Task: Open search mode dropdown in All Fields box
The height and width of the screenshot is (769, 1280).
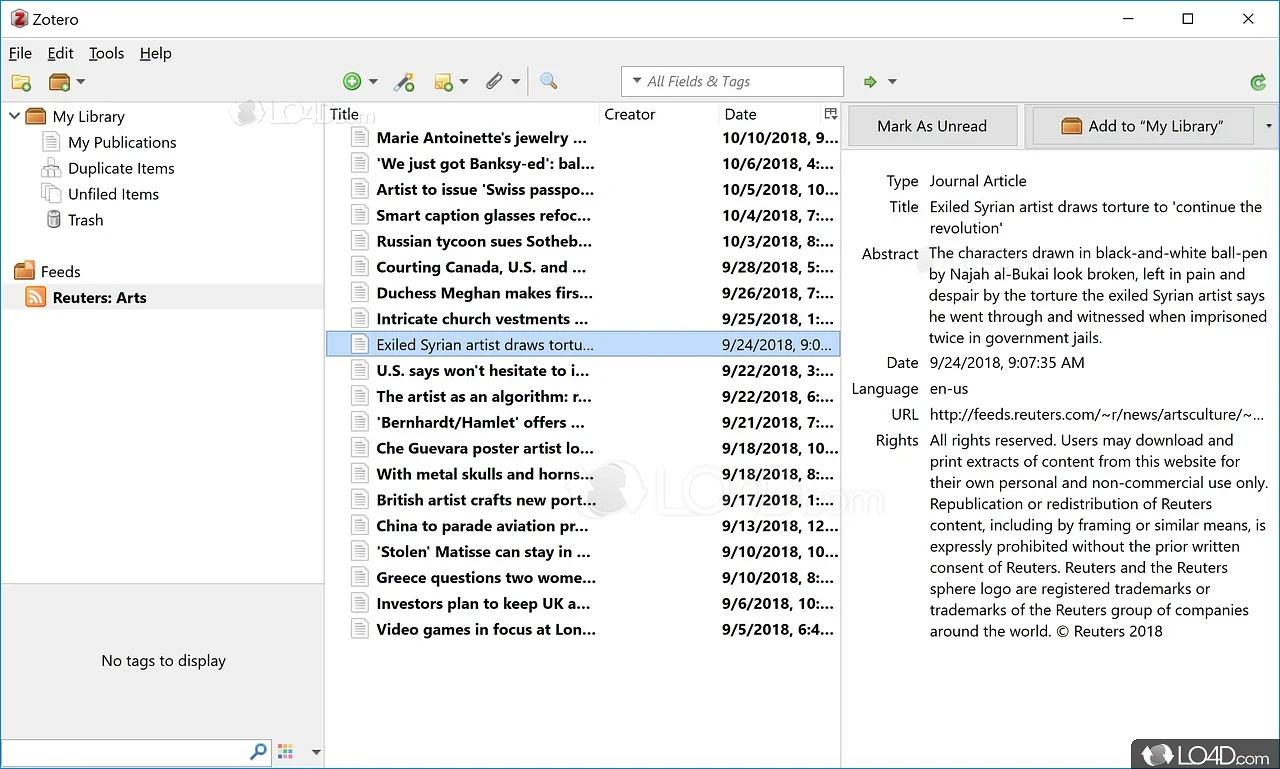Action: pos(637,82)
